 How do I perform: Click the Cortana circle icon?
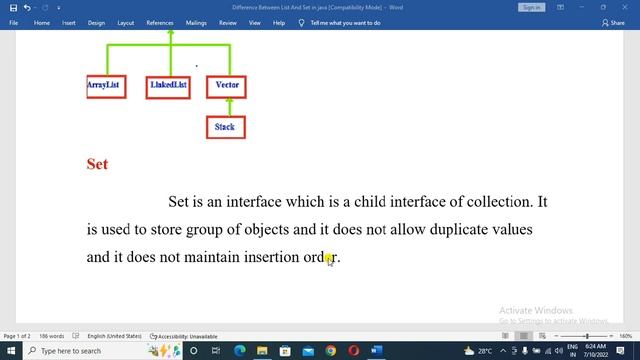point(194,351)
